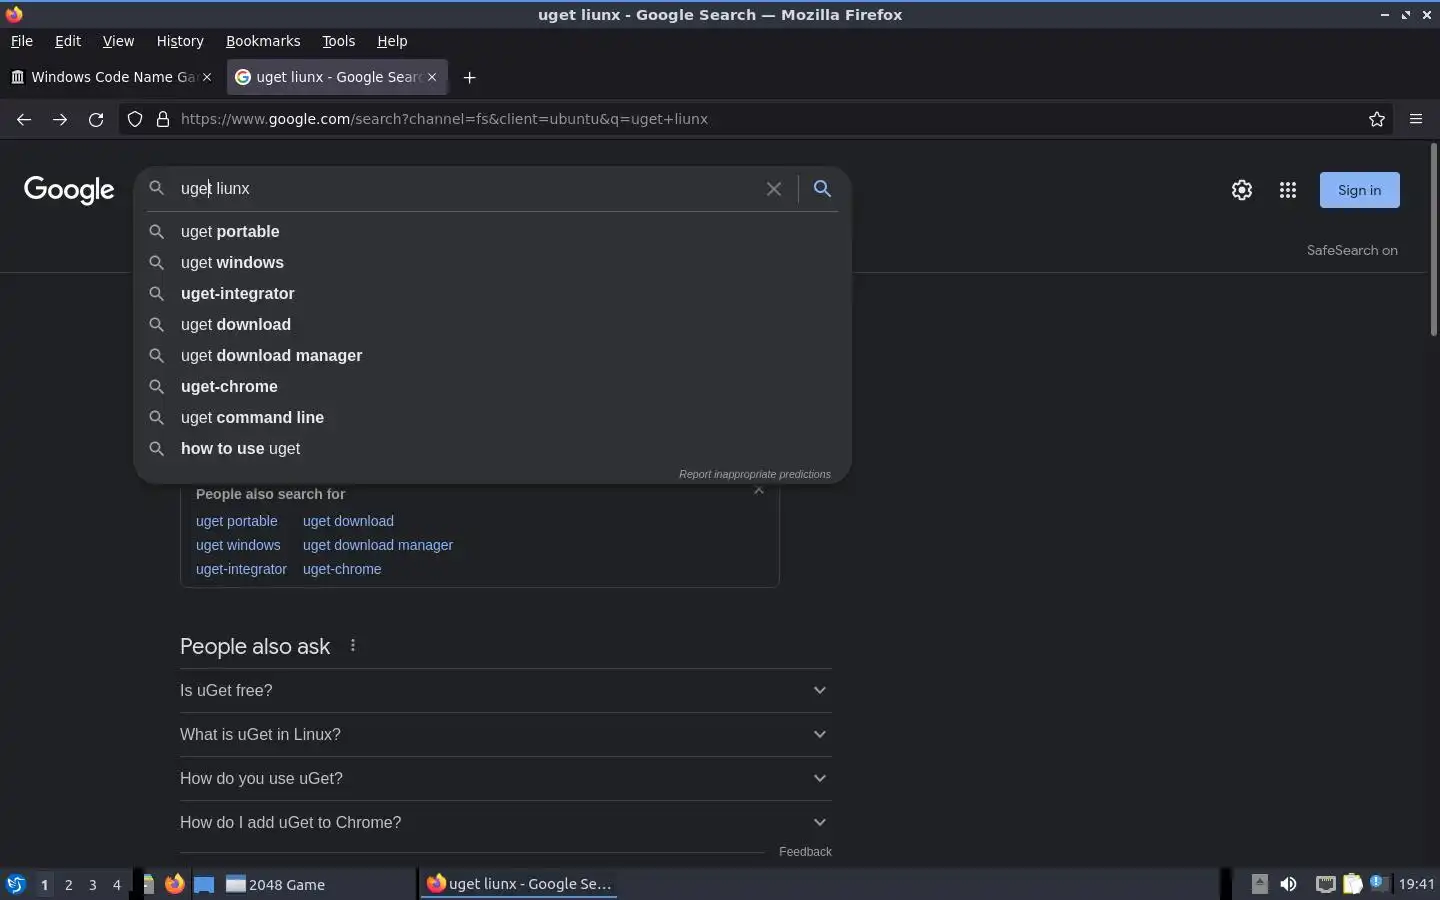The height and width of the screenshot is (900, 1440).
Task: Submit search with magnifier button
Action: pyautogui.click(x=822, y=189)
